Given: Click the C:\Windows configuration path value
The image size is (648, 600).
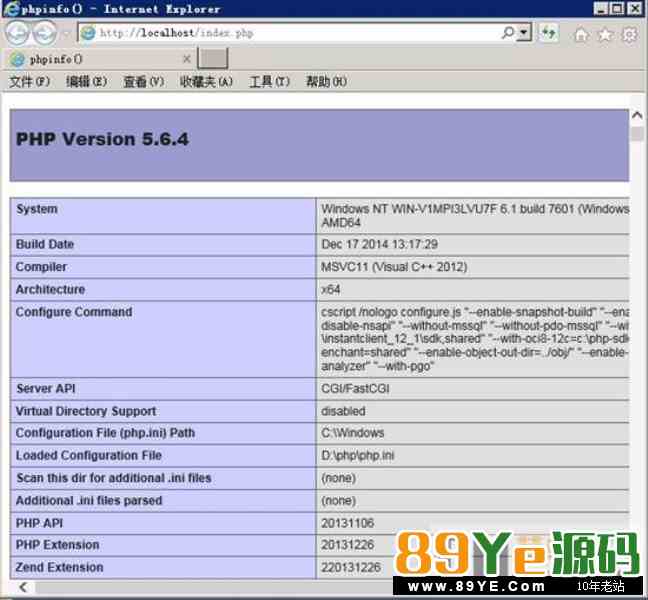Looking at the screenshot, I should (353, 433).
